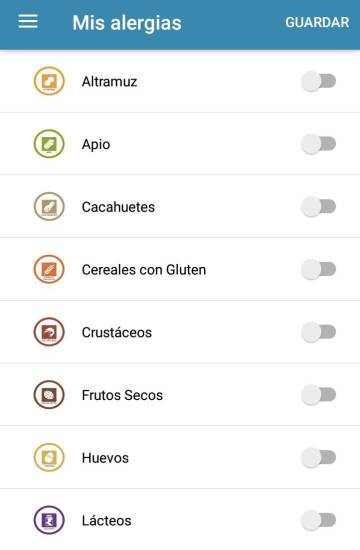This screenshot has width=360, height=550.
Task: Tap the Altramuz allergen icon
Action: pyautogui.click(x=49, y=81)
